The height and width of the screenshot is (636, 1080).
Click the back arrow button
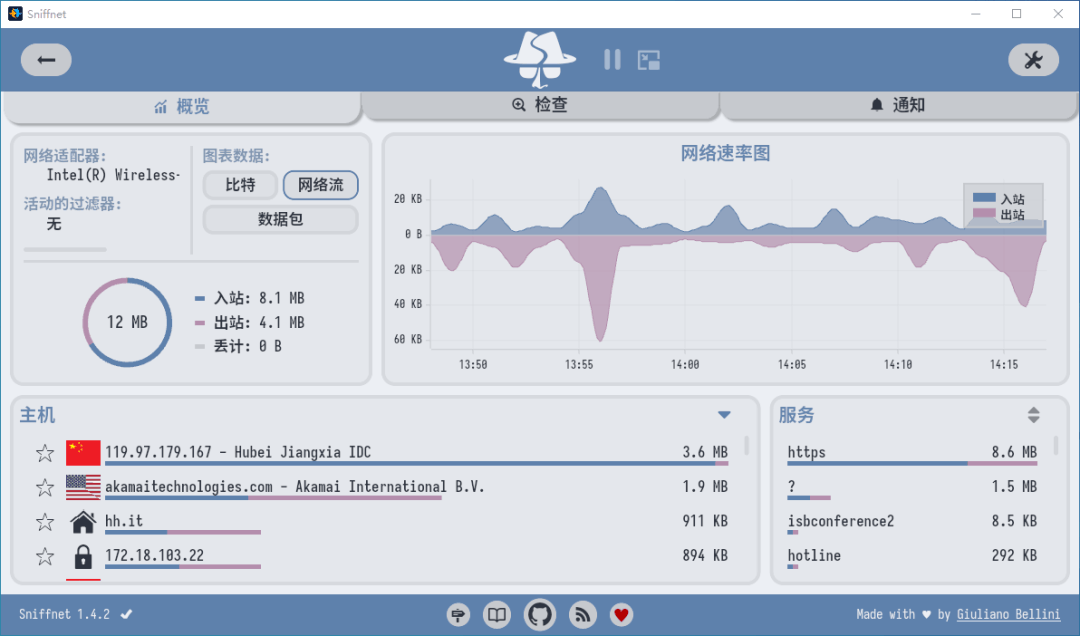pyautogui.click(x=46, y=60)
